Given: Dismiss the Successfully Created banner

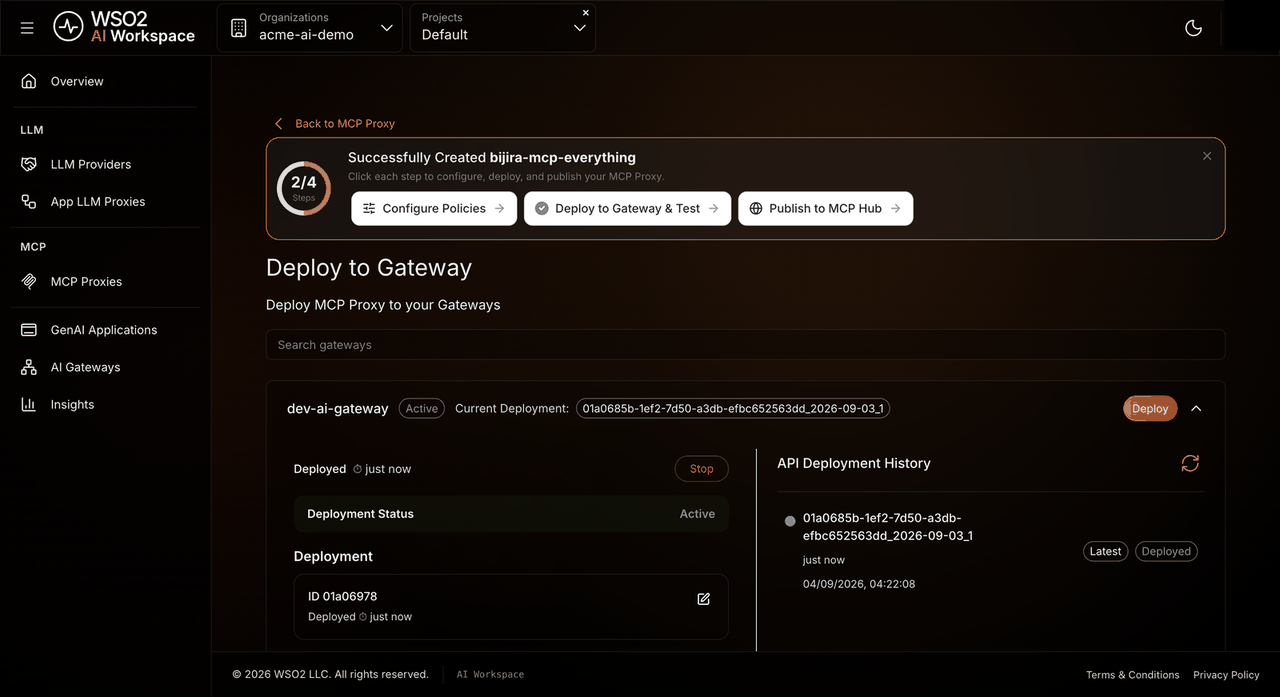Looking at the screenshot, I should pos(1207,156).
